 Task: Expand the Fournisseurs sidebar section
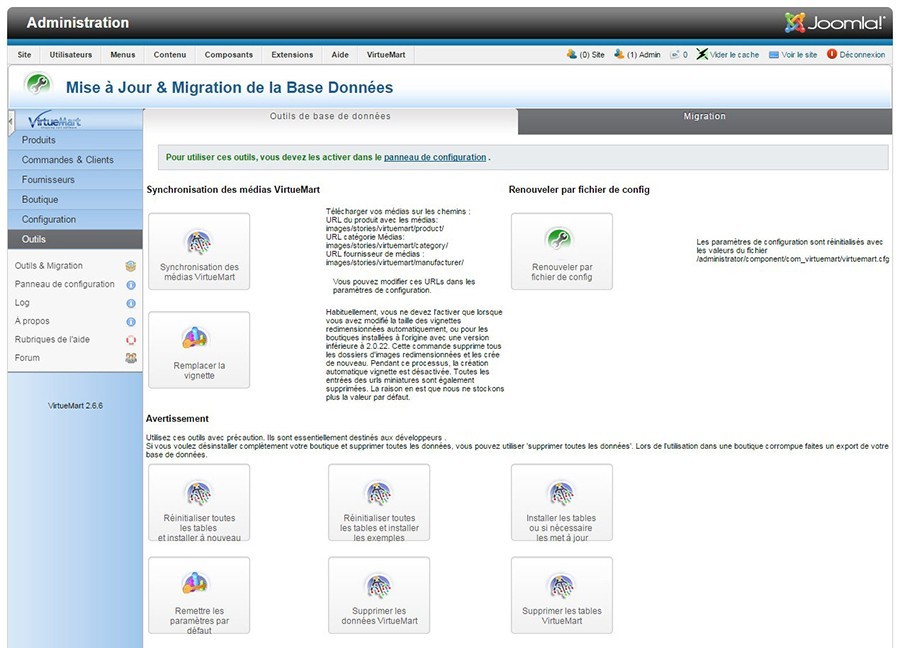75,180
